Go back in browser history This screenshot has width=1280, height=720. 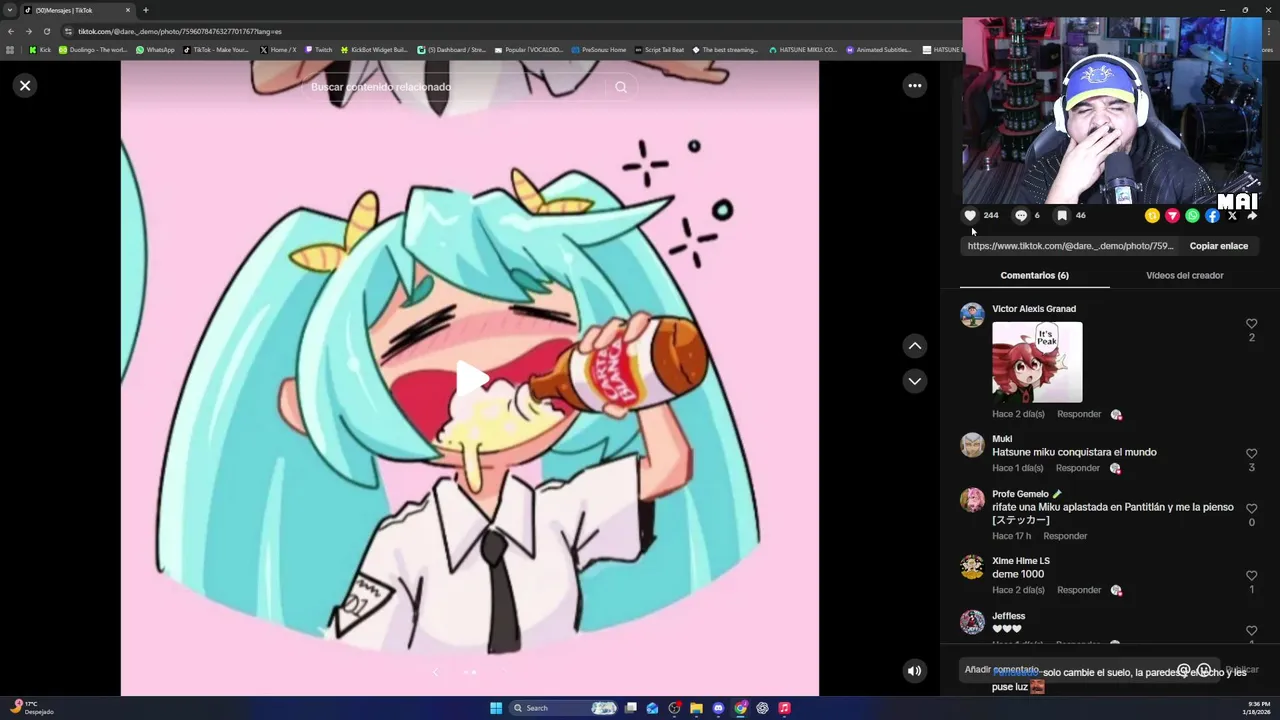[11, 31]
